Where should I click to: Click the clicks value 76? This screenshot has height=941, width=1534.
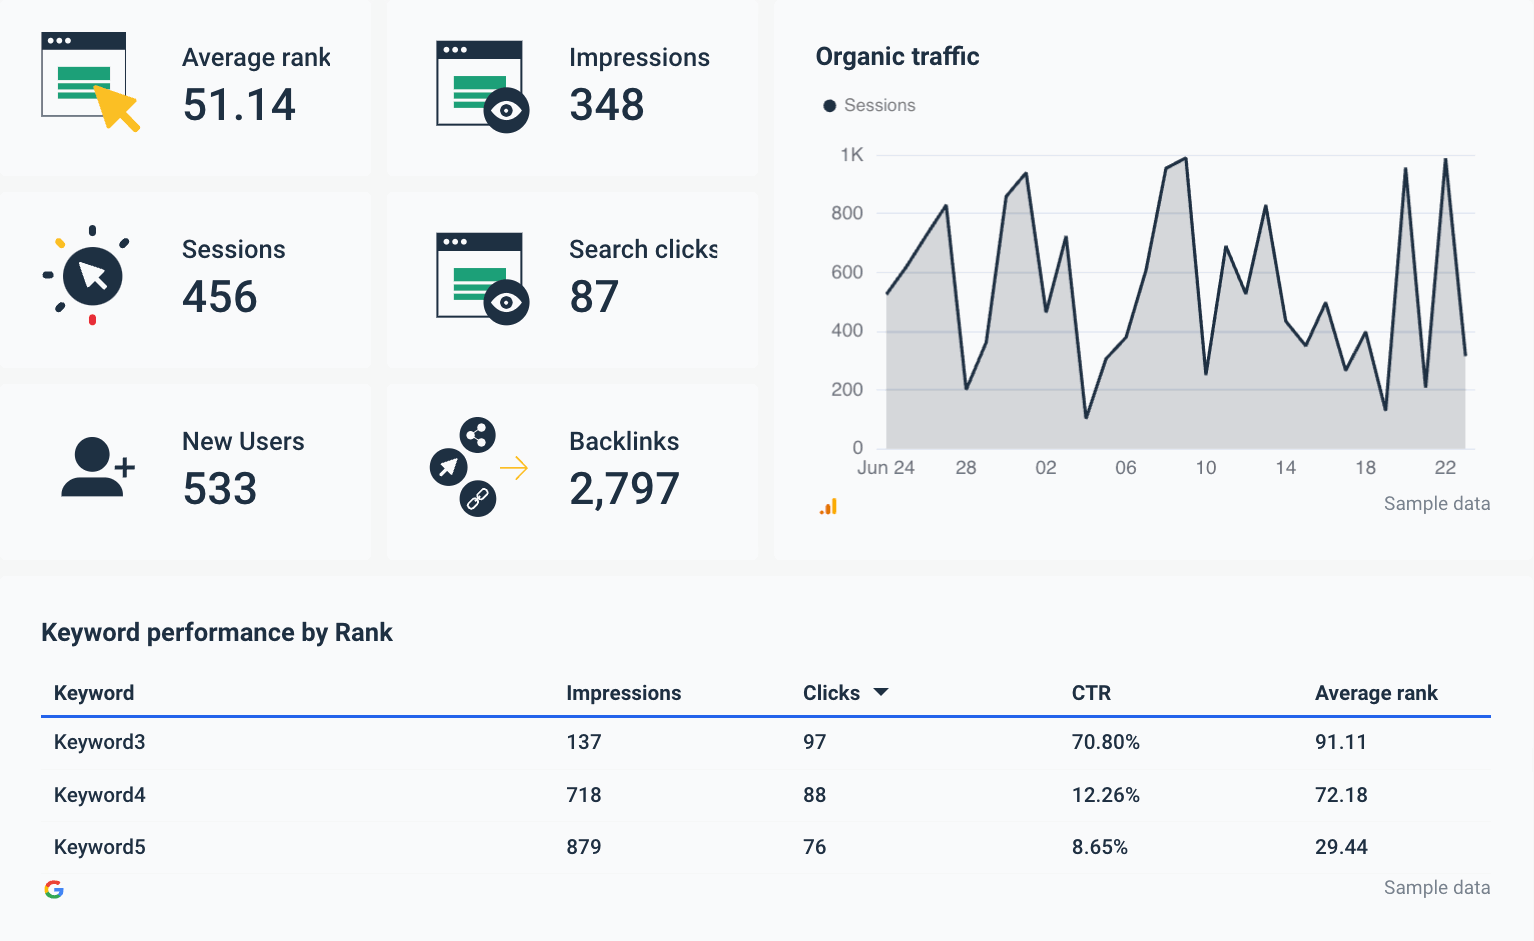(815, 847)
